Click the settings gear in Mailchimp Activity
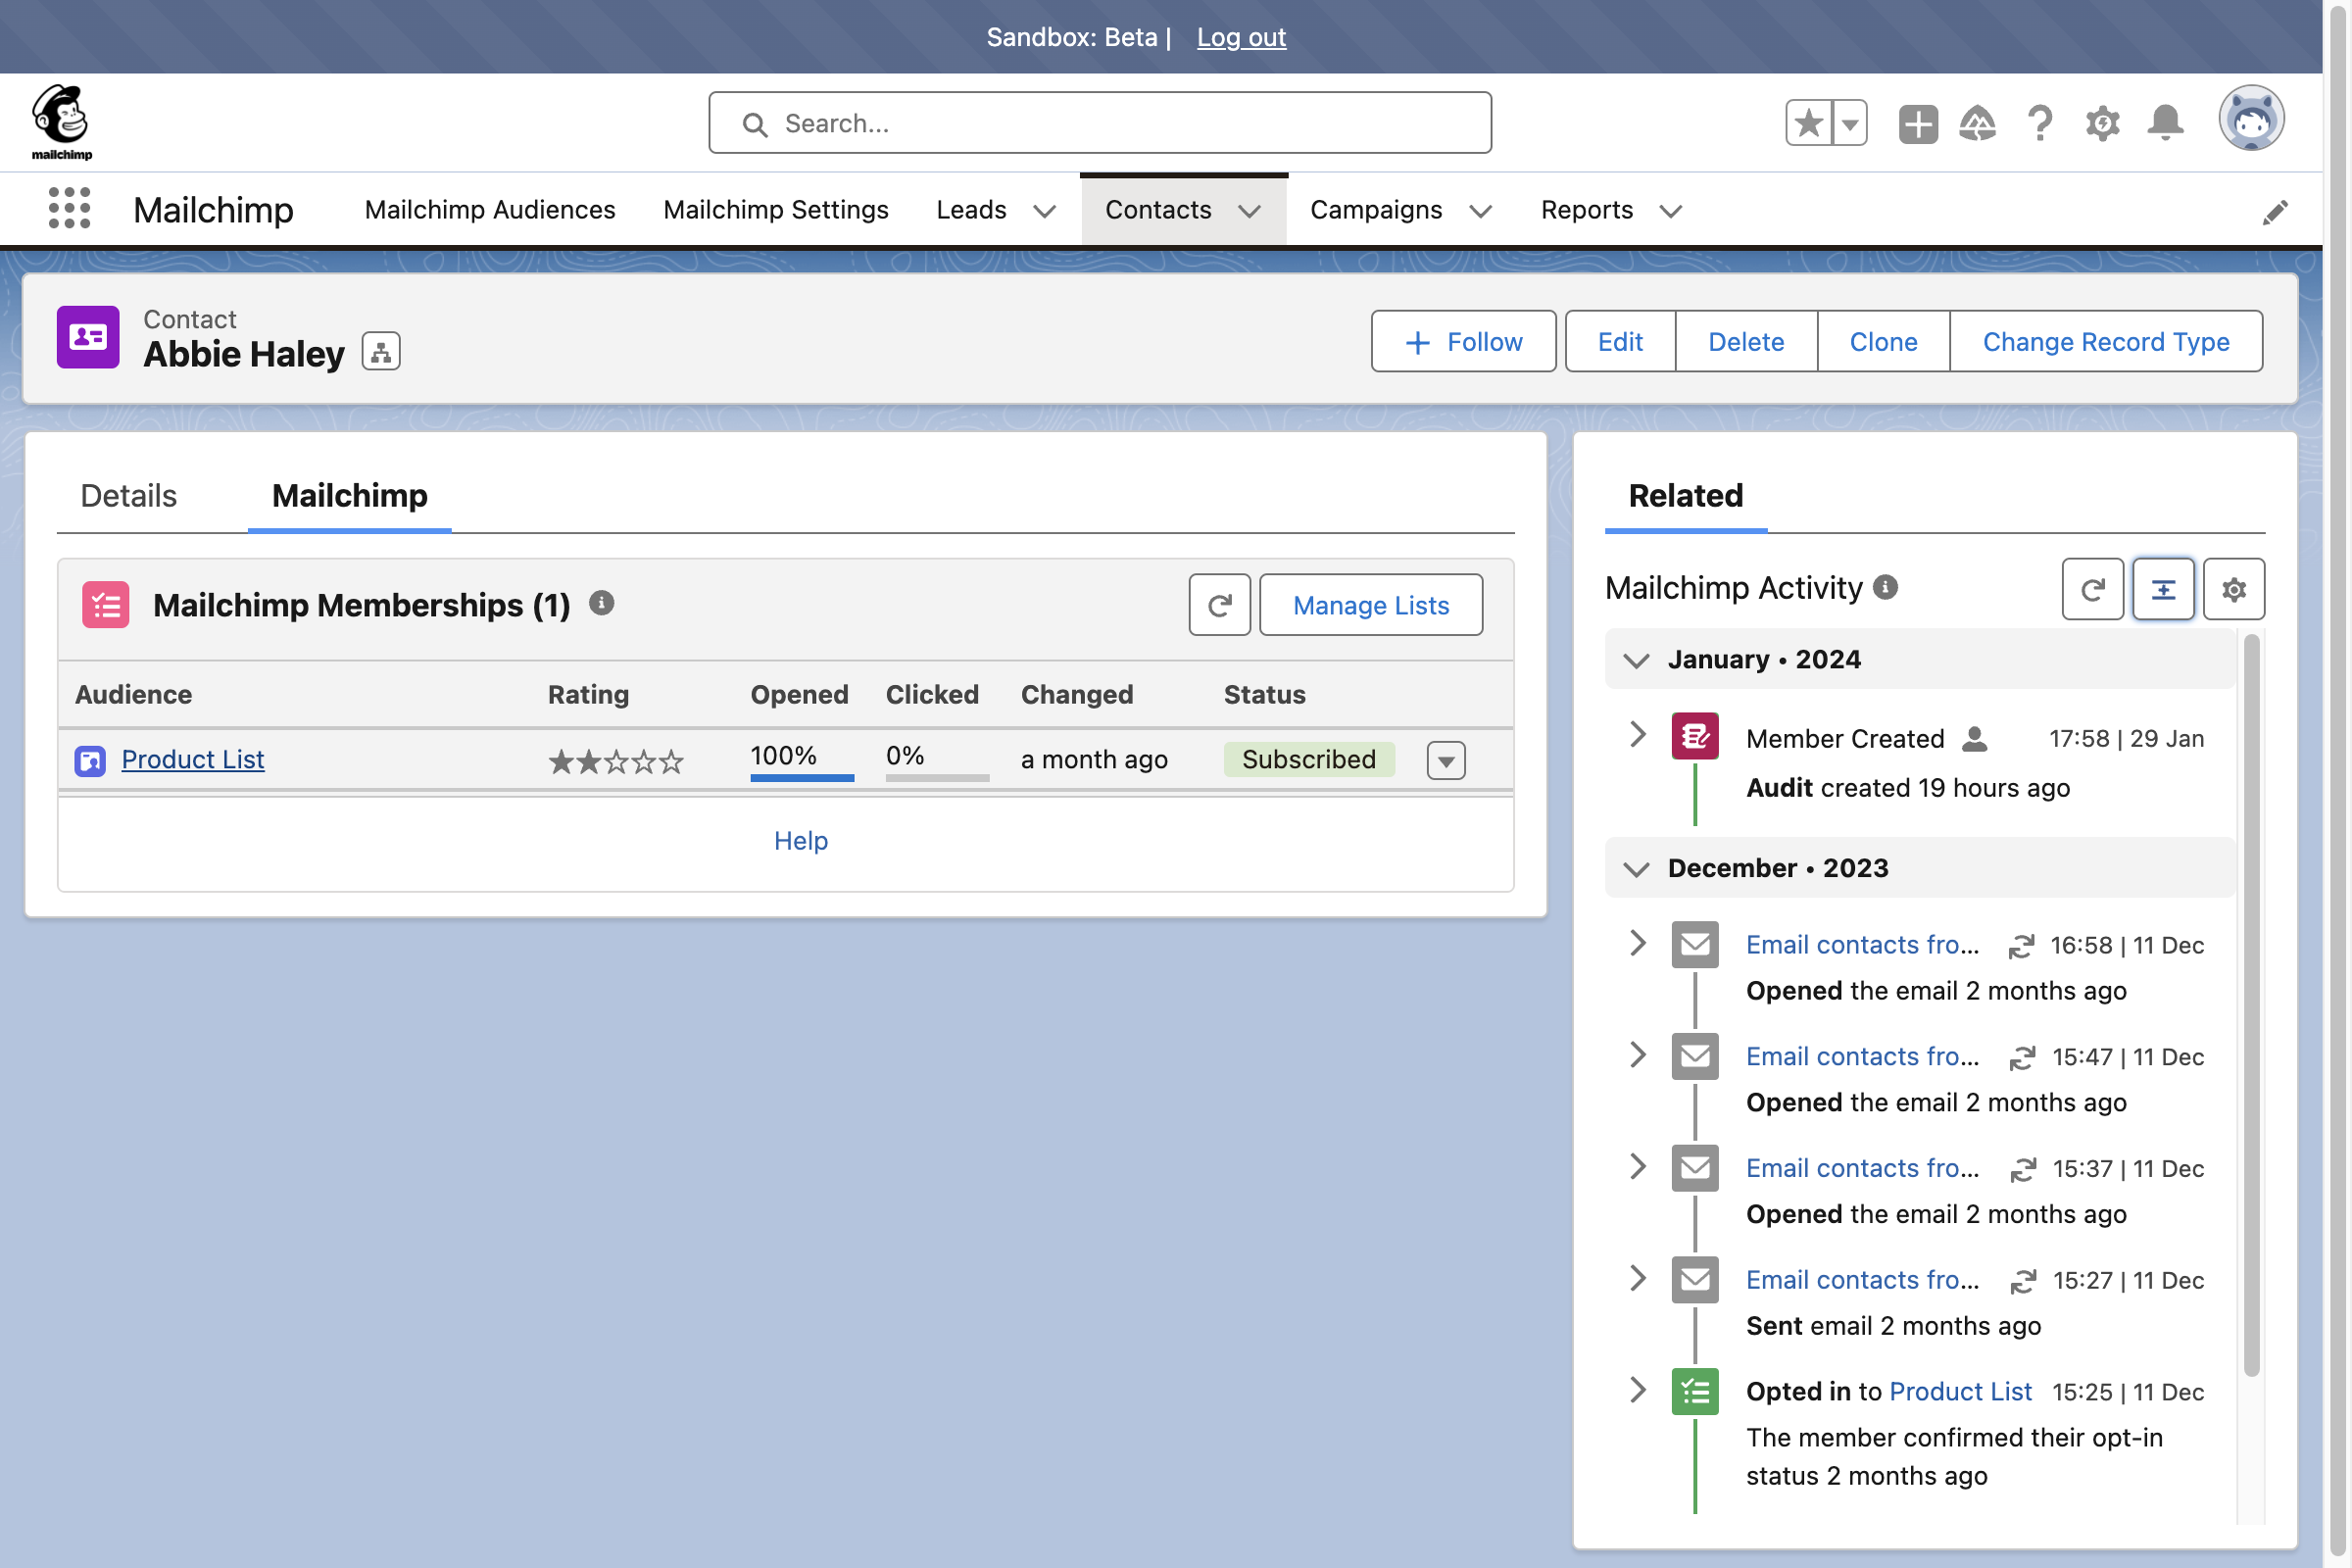This screenshot has width=2352, height=1568. (2234, 588)
